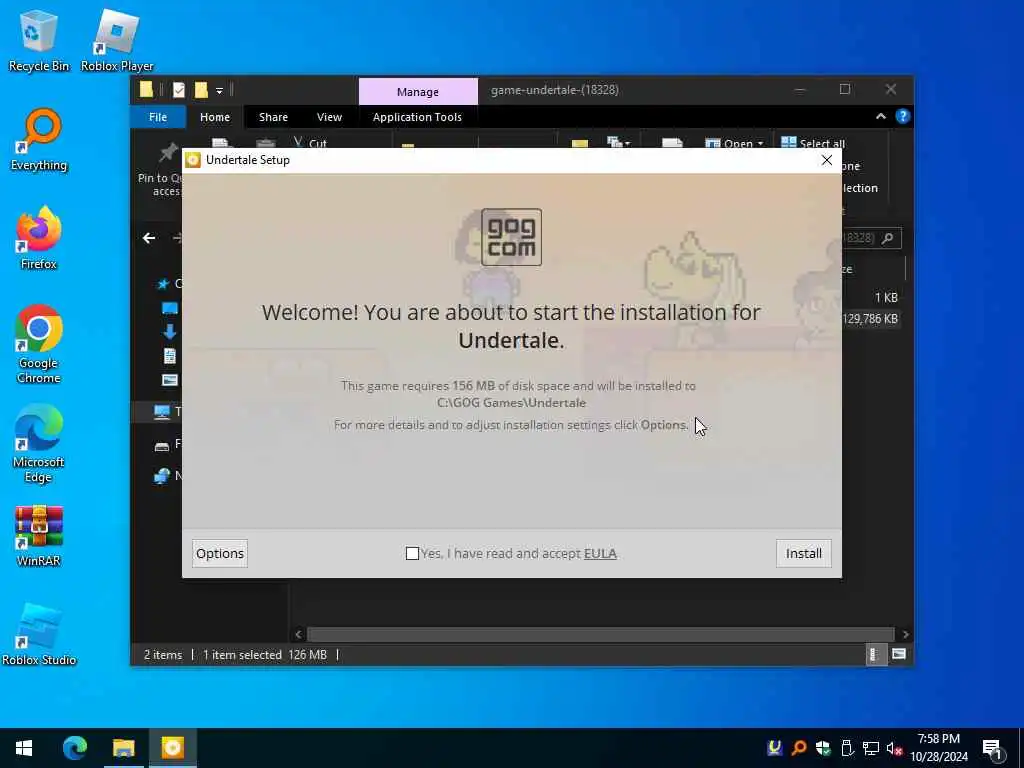The width and height of the screenshot is (1024, 768).
Task: Click the gog.com logo in the installer
Action: pos(511,237)
